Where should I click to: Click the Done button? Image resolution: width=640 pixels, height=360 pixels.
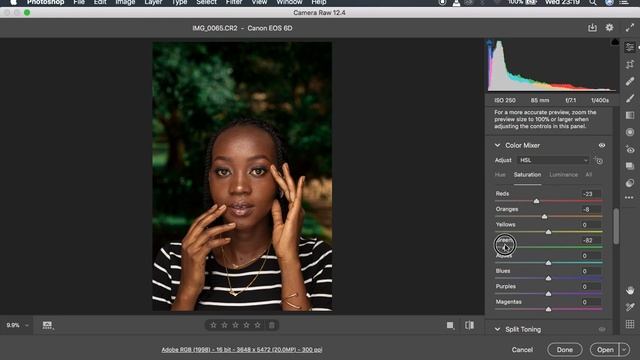564,350
